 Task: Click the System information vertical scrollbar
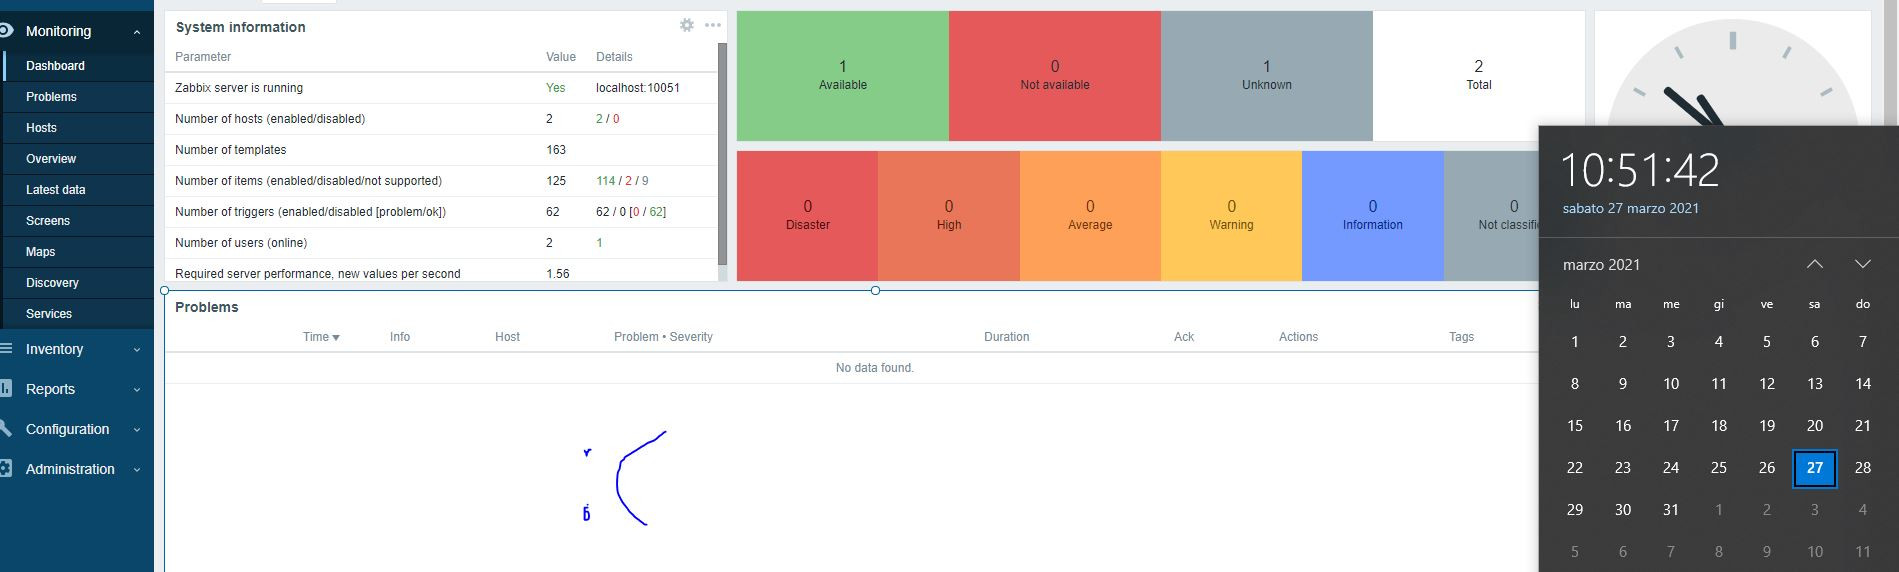pos(722,153)
